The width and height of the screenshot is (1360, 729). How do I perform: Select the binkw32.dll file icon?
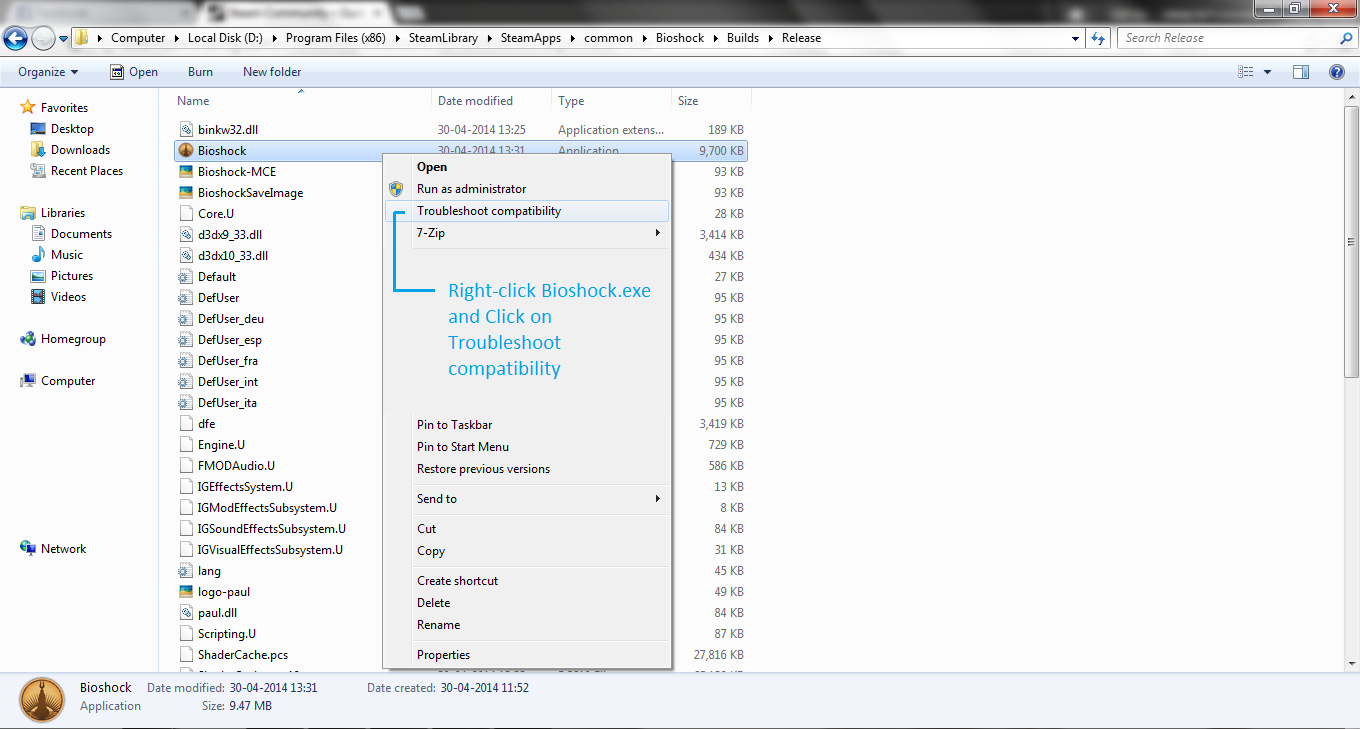(186, 130)
